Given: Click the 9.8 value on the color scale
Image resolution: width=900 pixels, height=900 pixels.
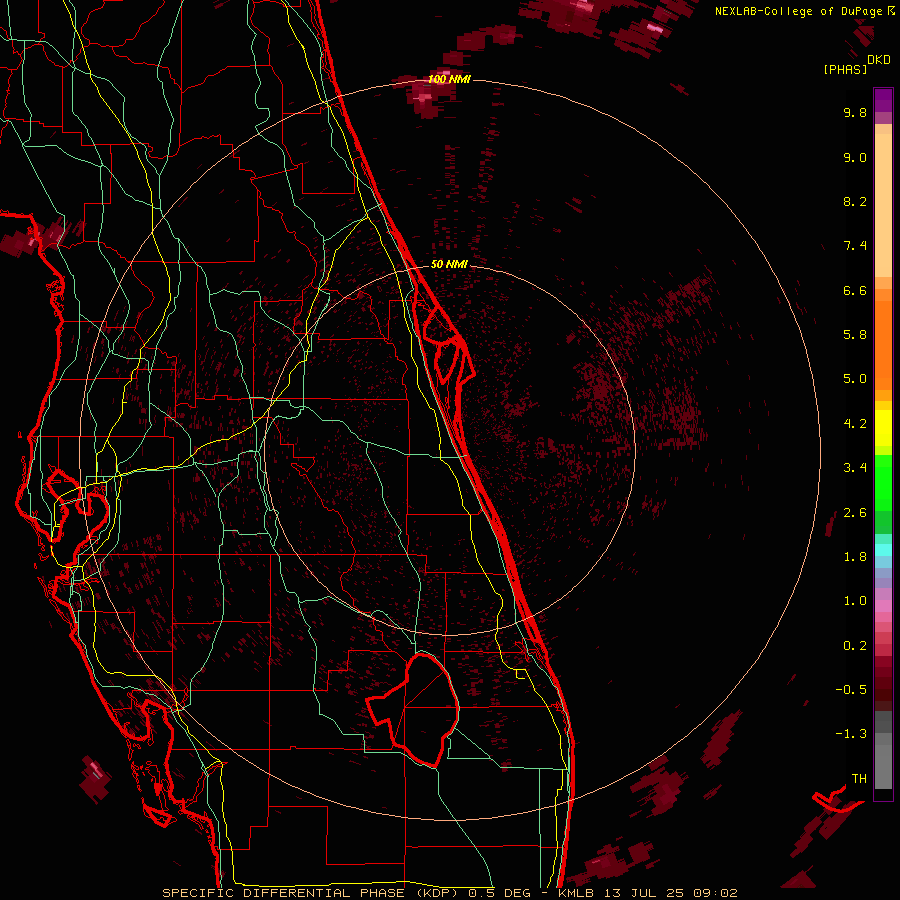Looking at the screenshot, I should [855, 112].
